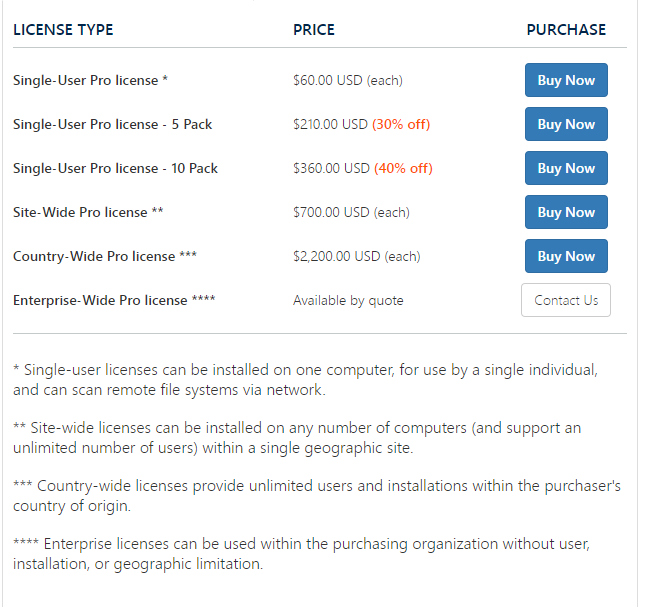Click the single-user license footnote paragraph

pyautogui.click(x=306, y=379)
